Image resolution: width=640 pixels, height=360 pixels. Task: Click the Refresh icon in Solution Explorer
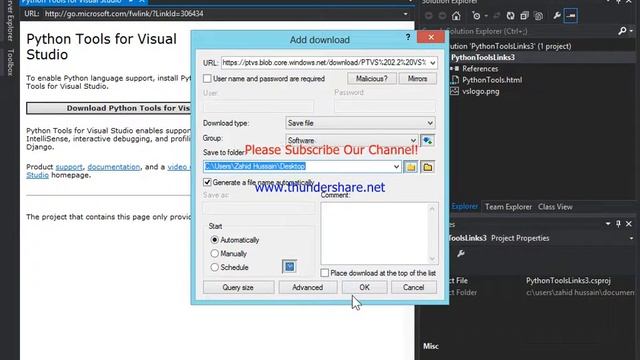510,16
